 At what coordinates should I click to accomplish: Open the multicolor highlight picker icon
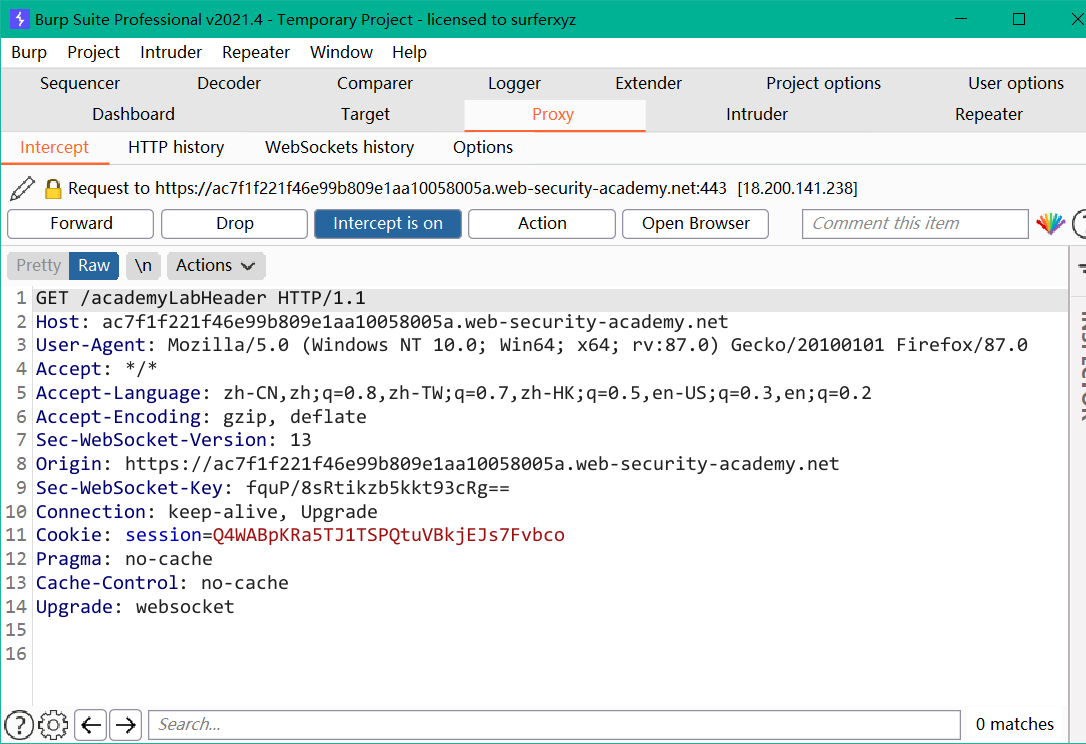(x=1050, y=224)
